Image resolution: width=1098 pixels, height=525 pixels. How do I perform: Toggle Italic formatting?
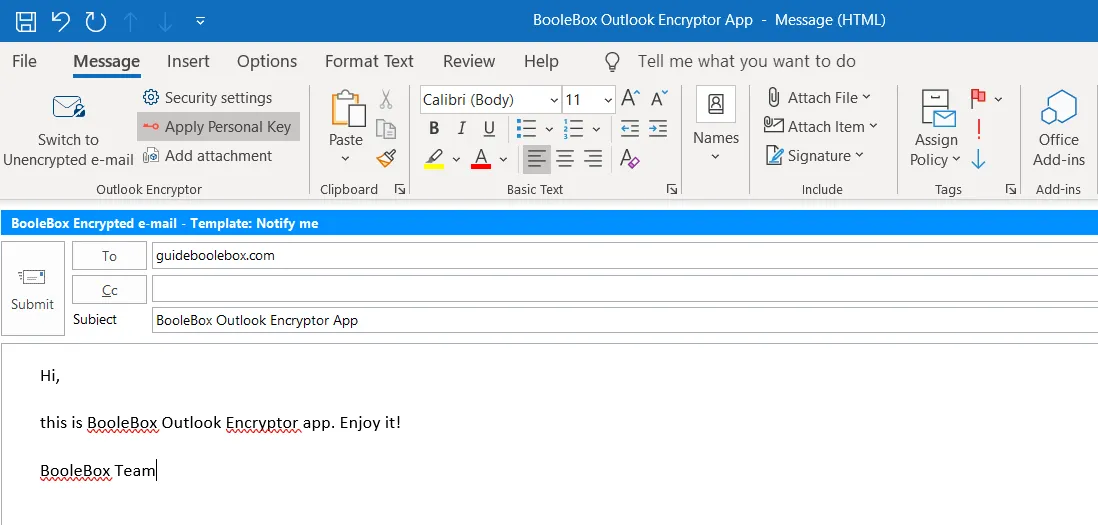pyautogui.click(x=461, y=129)
